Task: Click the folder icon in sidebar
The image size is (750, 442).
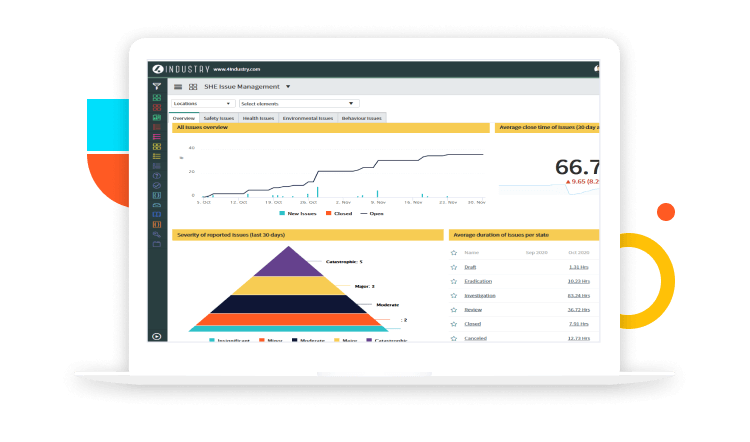Action: tap(156, 244)
